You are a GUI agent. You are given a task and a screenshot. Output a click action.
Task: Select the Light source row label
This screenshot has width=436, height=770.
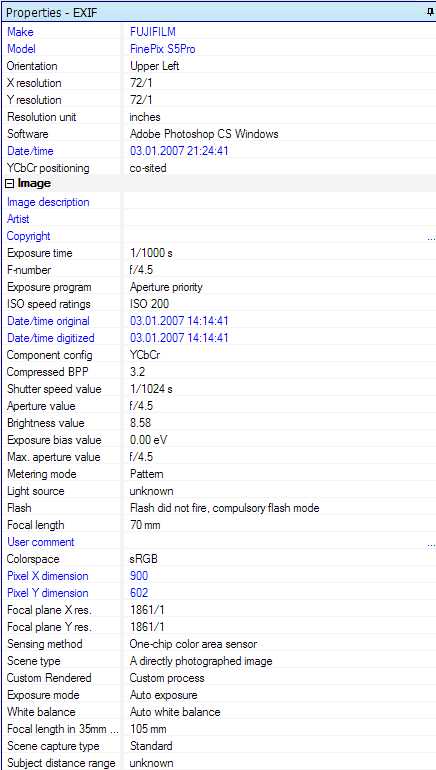(x=35, y=491)
